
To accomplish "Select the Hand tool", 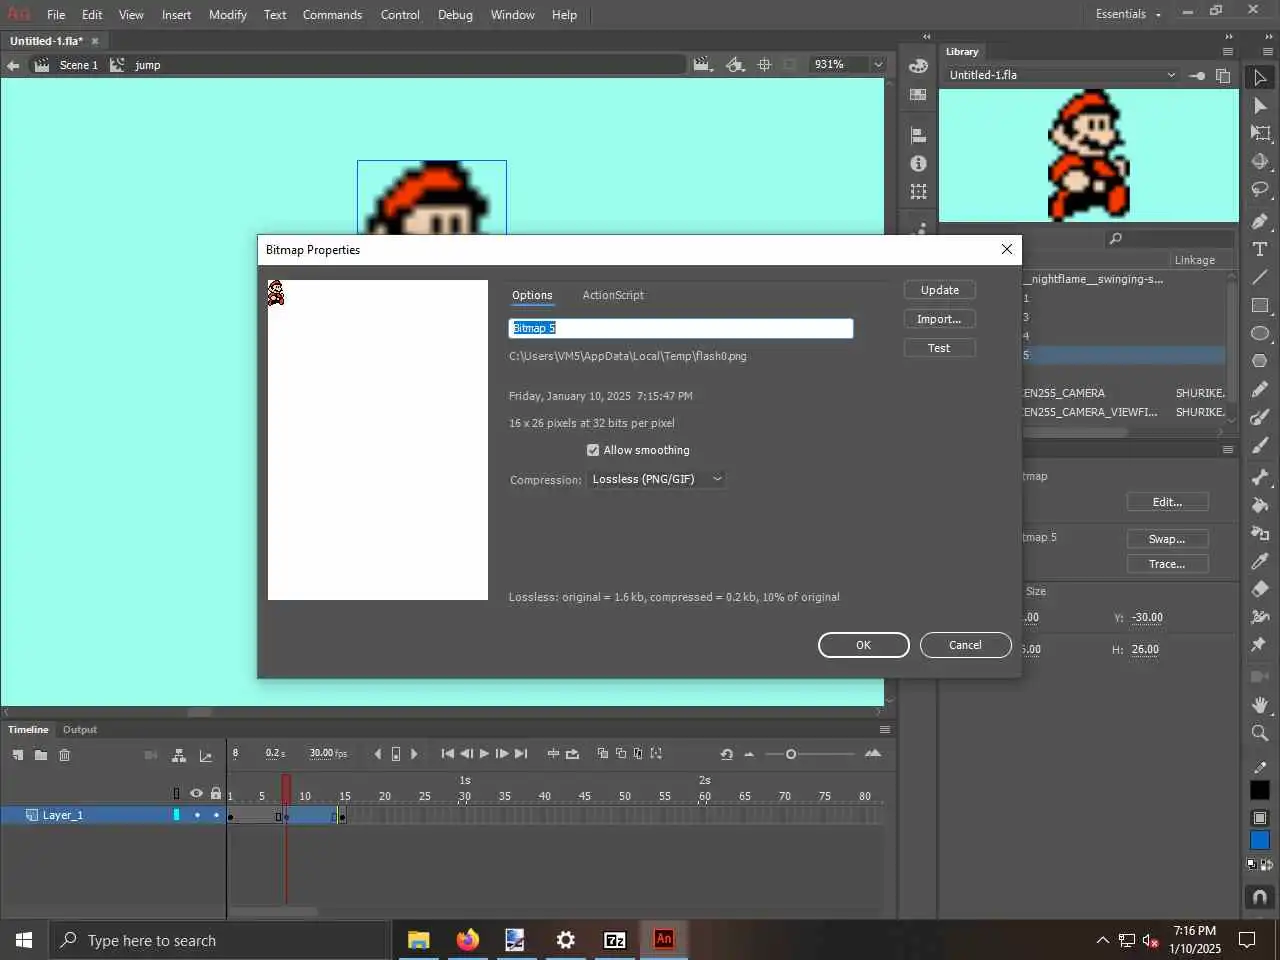I will pos(1260,705).
